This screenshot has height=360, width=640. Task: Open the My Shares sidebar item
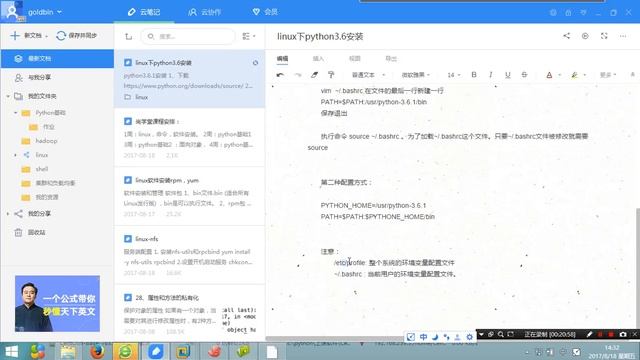39,213
